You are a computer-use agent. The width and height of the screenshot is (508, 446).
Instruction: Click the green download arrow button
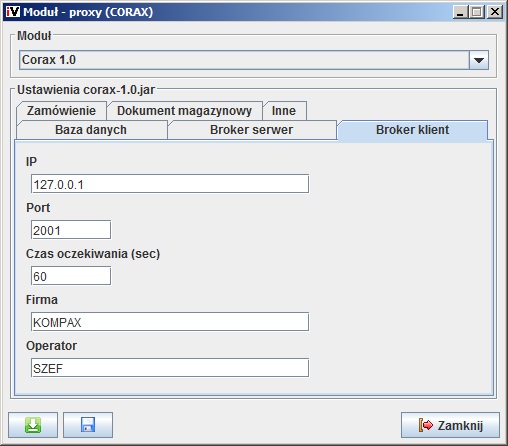[33, 425]
